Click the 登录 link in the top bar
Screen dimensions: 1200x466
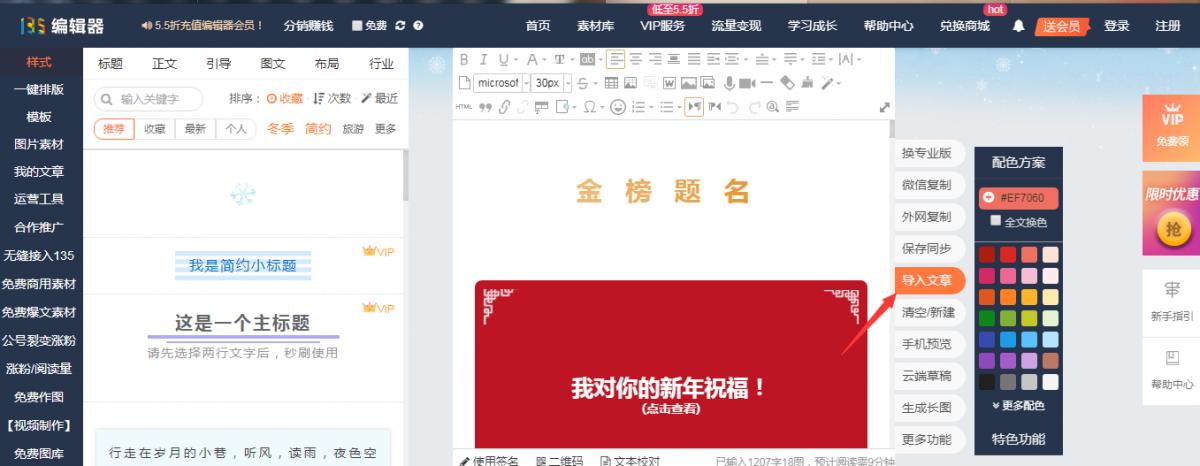1117,26
